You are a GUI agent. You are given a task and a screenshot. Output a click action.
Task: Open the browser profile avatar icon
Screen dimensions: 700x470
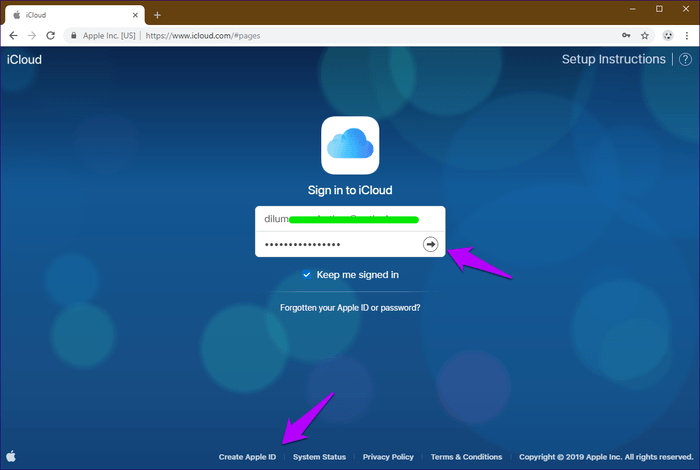(x=668, y=36)
